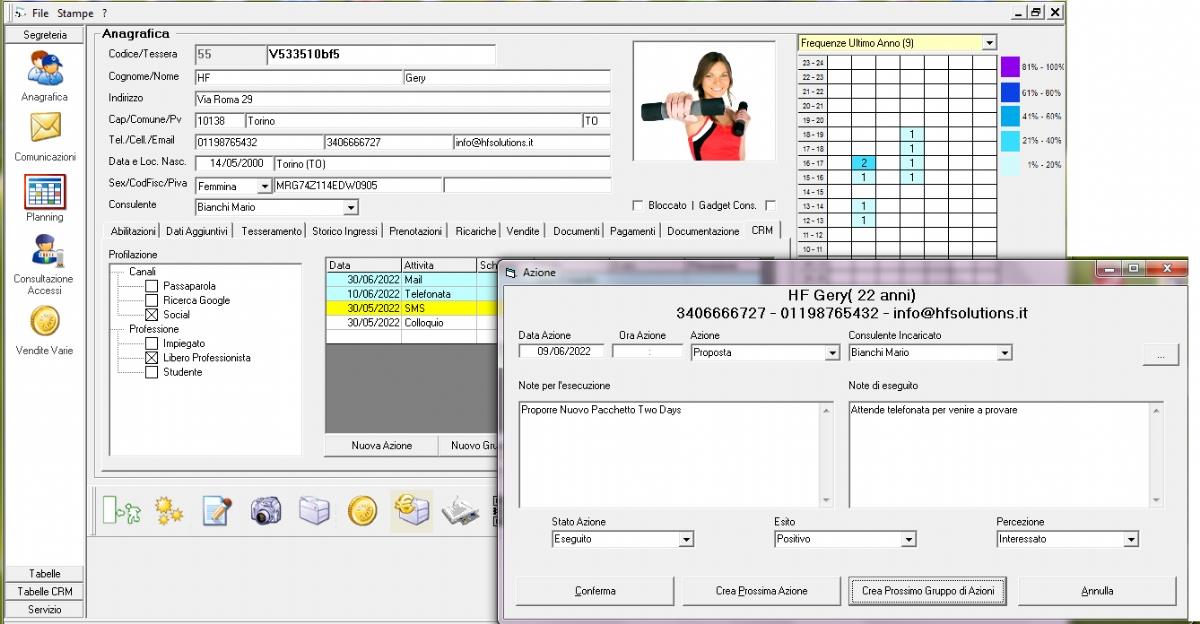Image resolution: width=1200 pixels, height=624 pixels.
Task: Switch to the Tesseramento tab
Action: [271, 231]
